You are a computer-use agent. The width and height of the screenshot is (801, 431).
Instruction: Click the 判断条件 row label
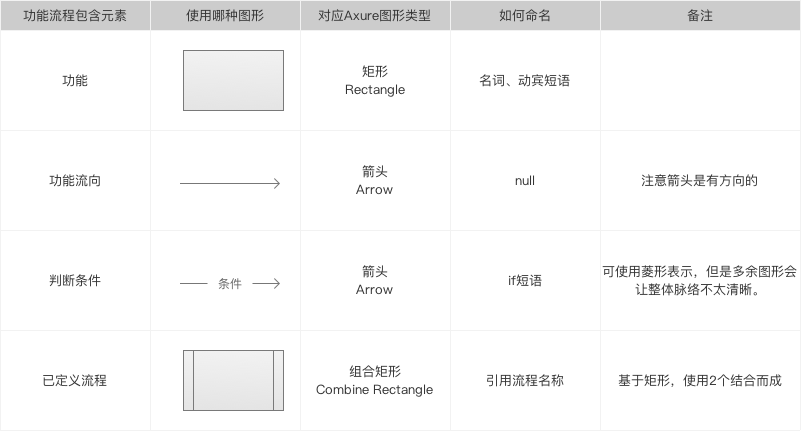click(75, 280)
